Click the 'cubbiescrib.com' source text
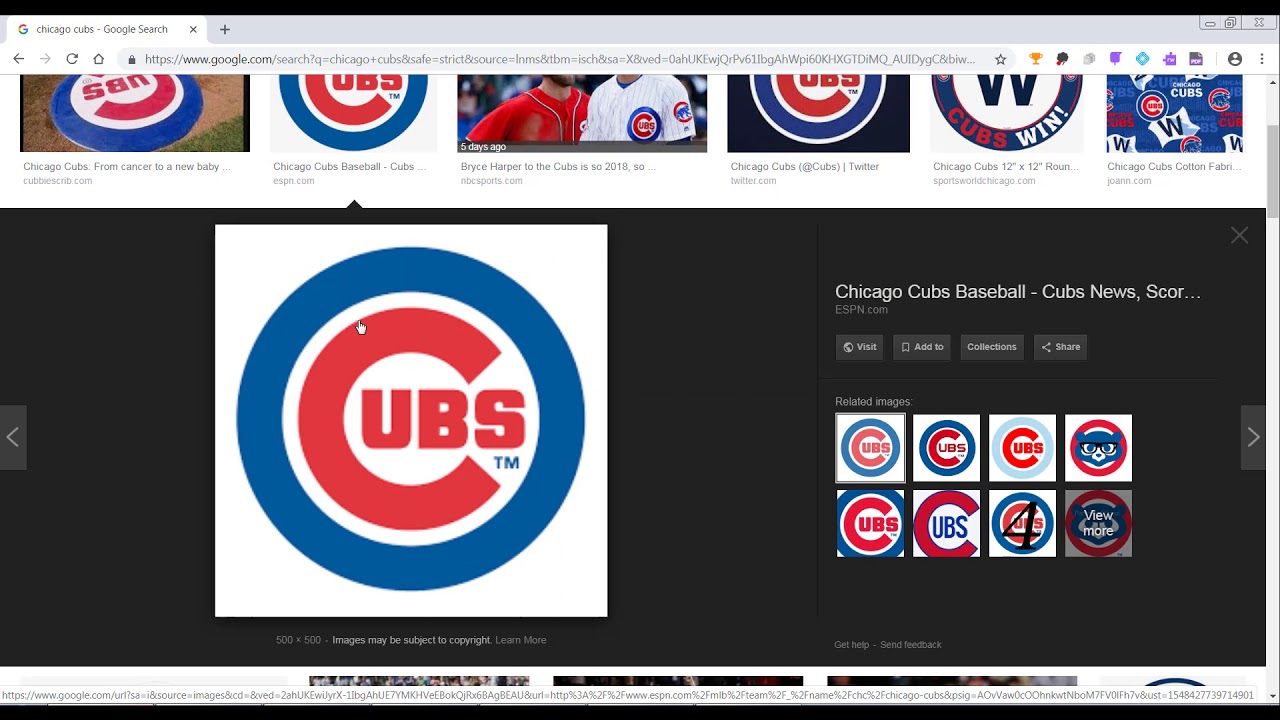This screenshot has width=1280, height=720. tap(58, 181)
